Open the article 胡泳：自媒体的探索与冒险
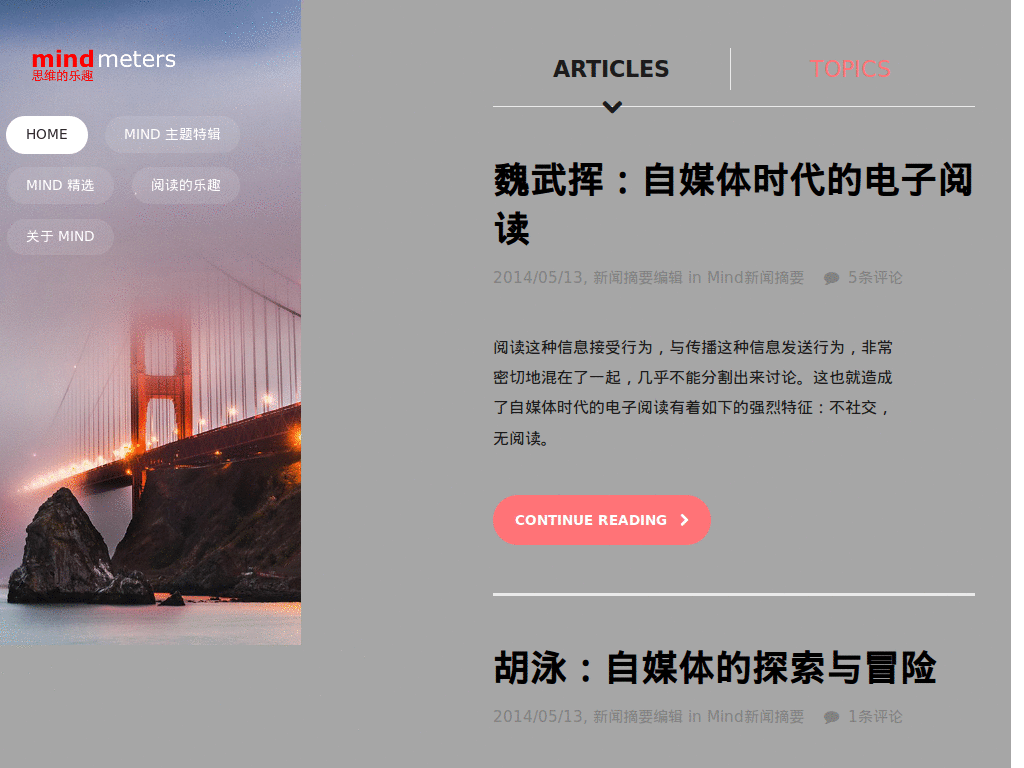Screen dimensions: 1024x768 [x=715, y=668]
